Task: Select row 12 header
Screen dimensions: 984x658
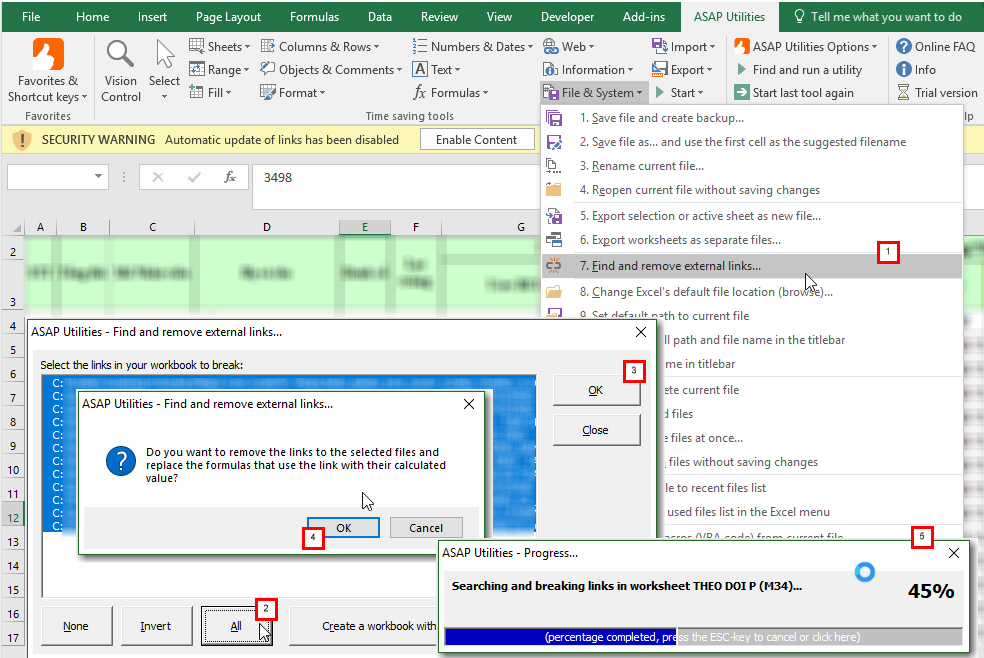Action: point(13,518)
